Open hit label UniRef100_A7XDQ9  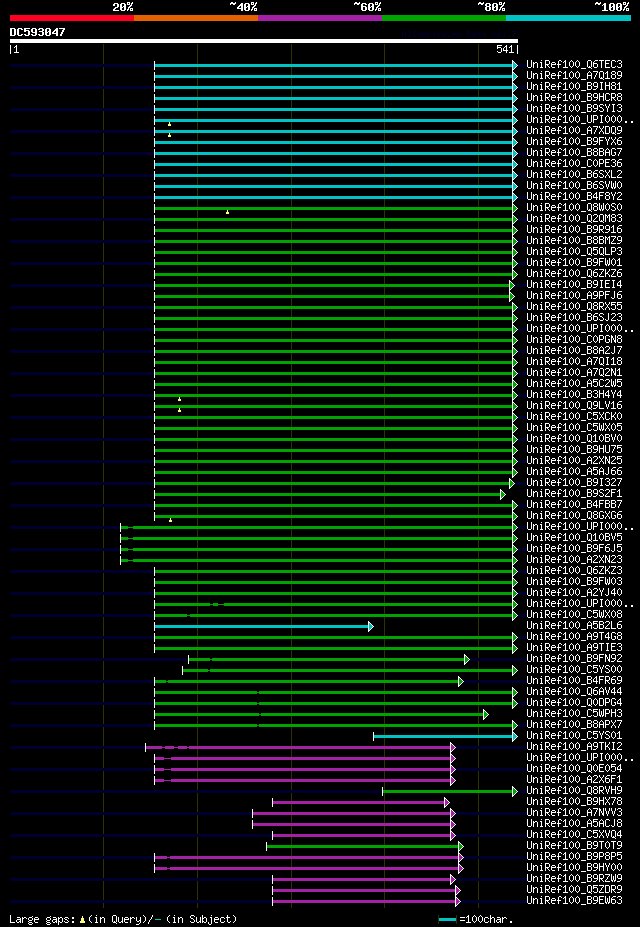[x=574, y=131]
